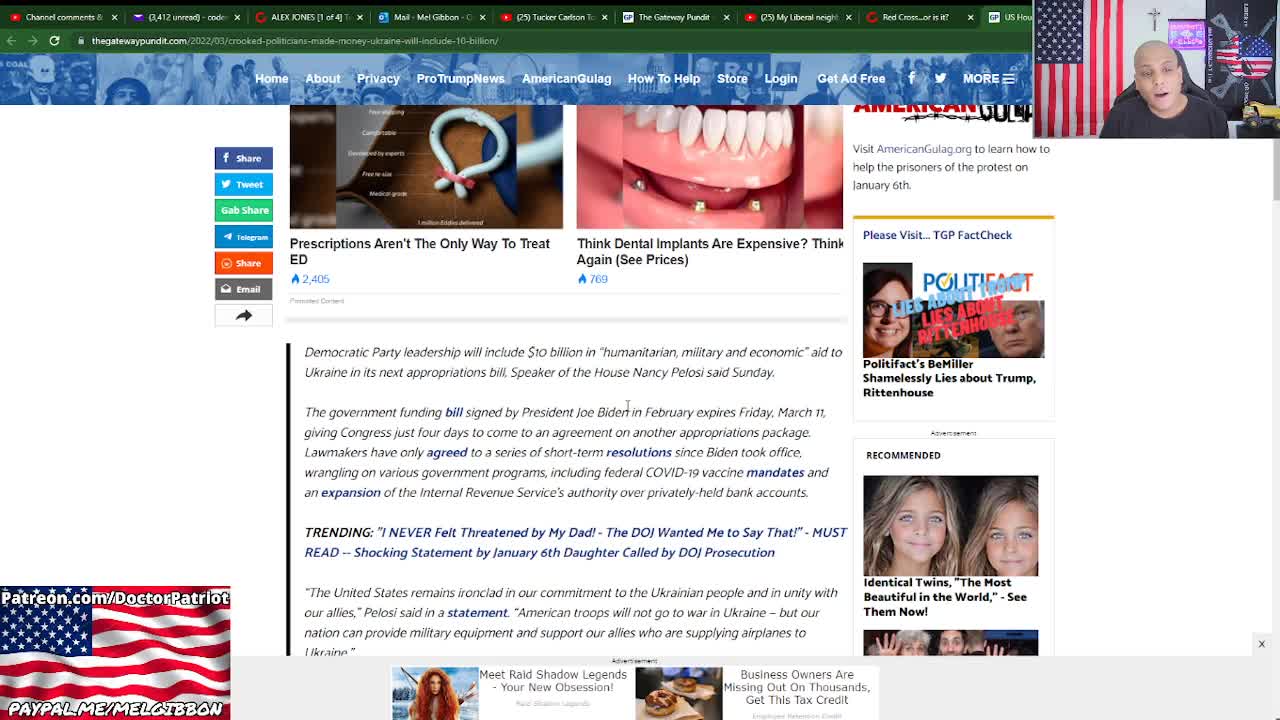Image resolution: width=1280 pixels, height=720 pixels.
Task: Follow the 'bill' hyperlink in the article
Action: point(453,412)
